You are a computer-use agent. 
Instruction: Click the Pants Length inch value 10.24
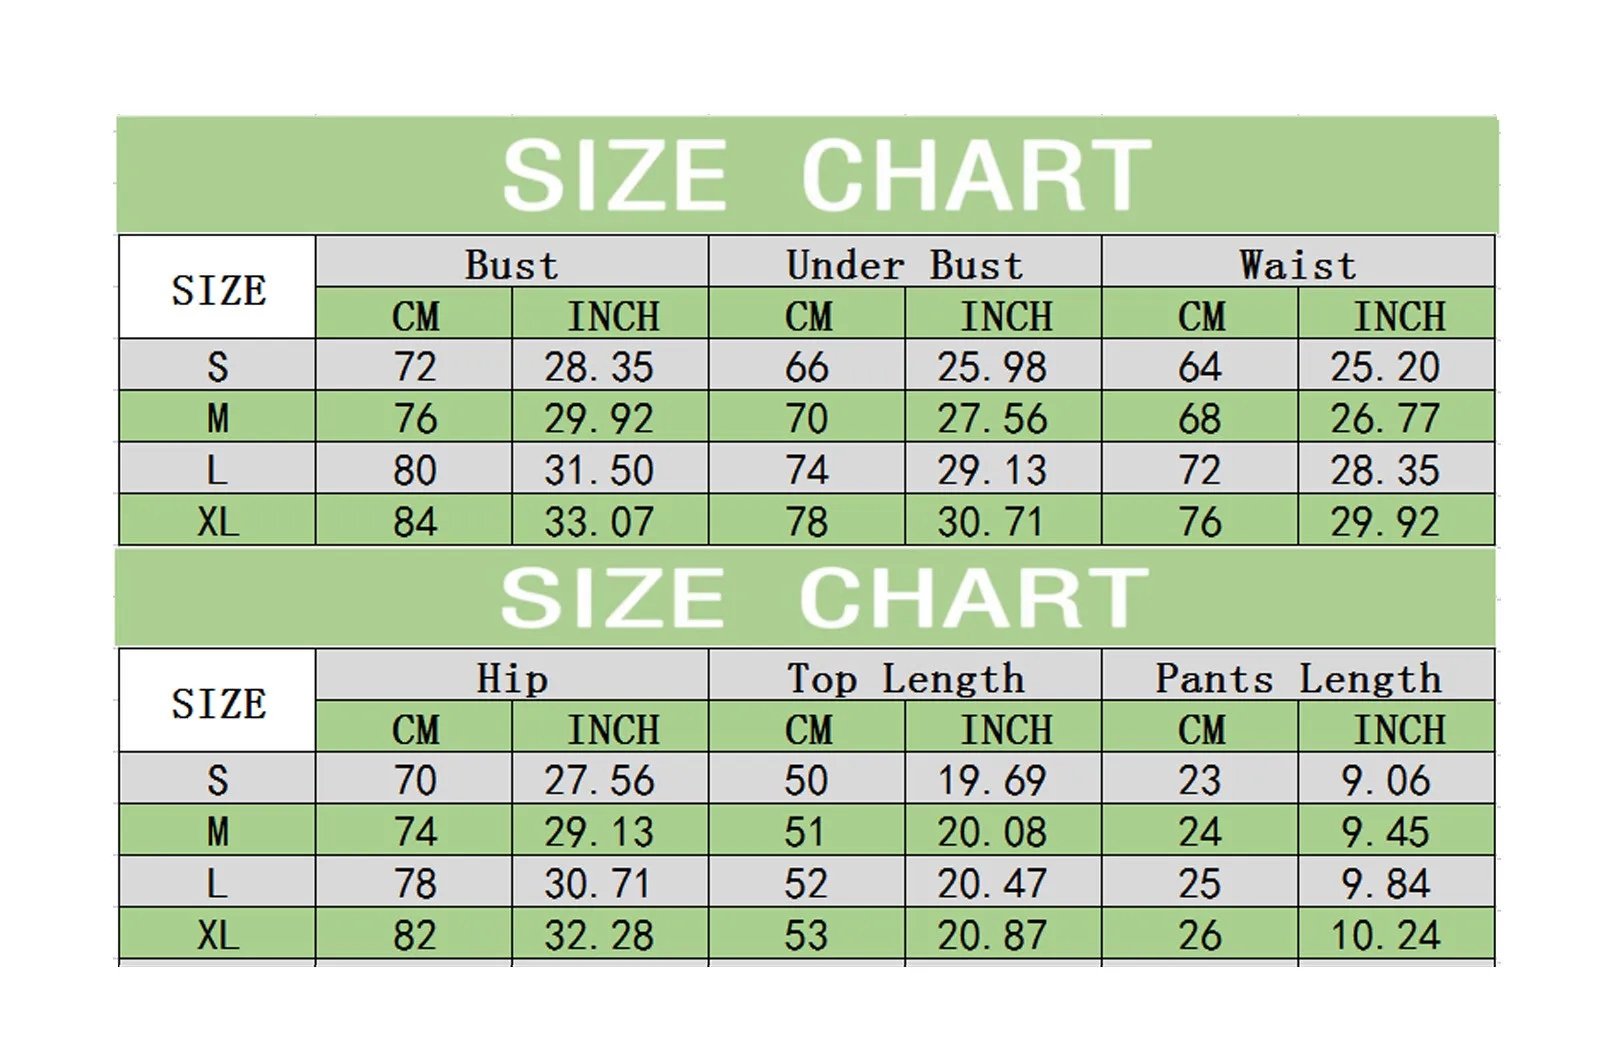click(1384, 936)
